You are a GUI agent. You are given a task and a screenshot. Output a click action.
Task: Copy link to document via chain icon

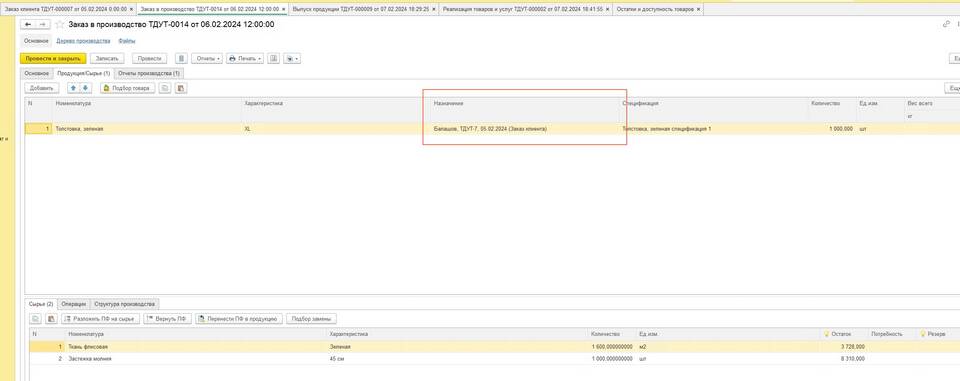(x=947, y=25)
